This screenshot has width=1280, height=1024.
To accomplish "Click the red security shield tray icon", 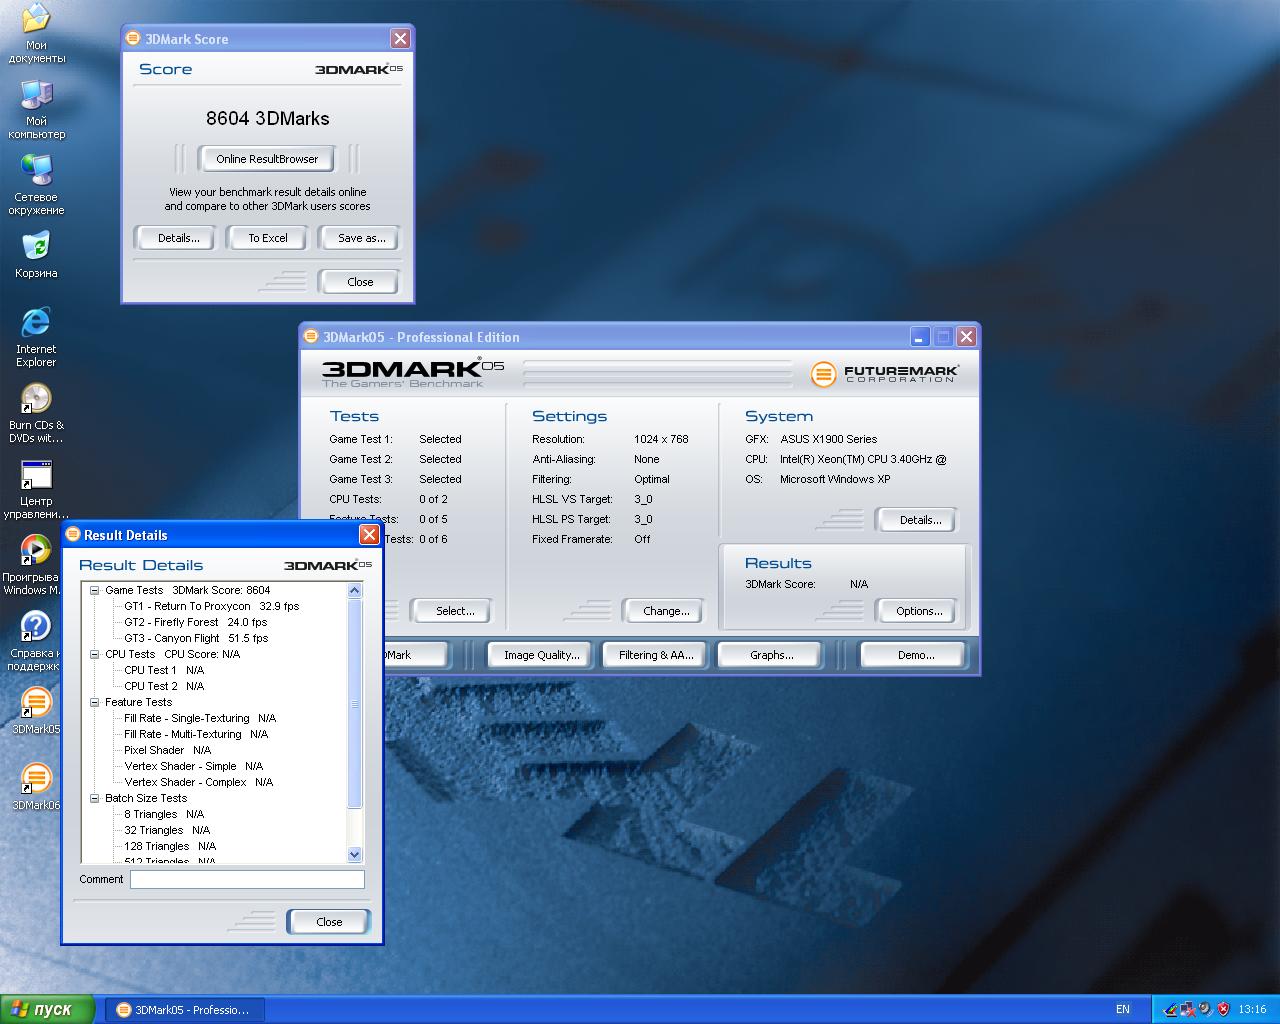I will [x=1224, y=1009].
